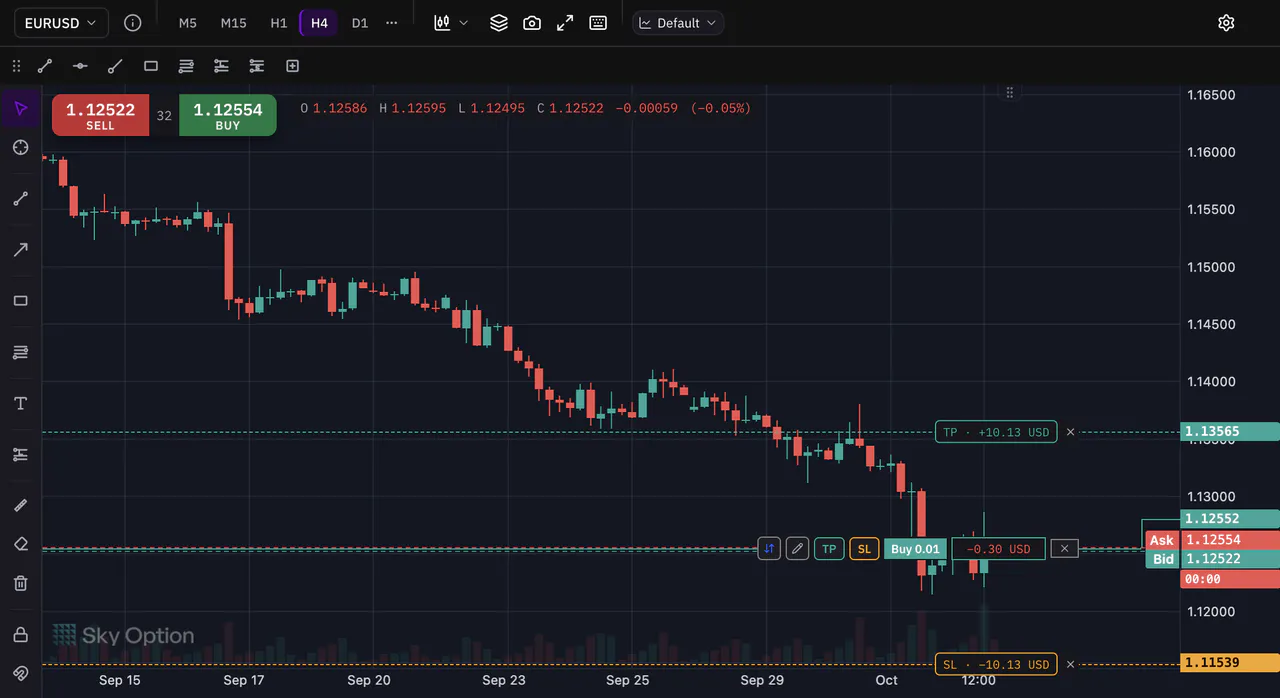
Task: Remove the stop loss level
Action: [x=1070, y=665]
